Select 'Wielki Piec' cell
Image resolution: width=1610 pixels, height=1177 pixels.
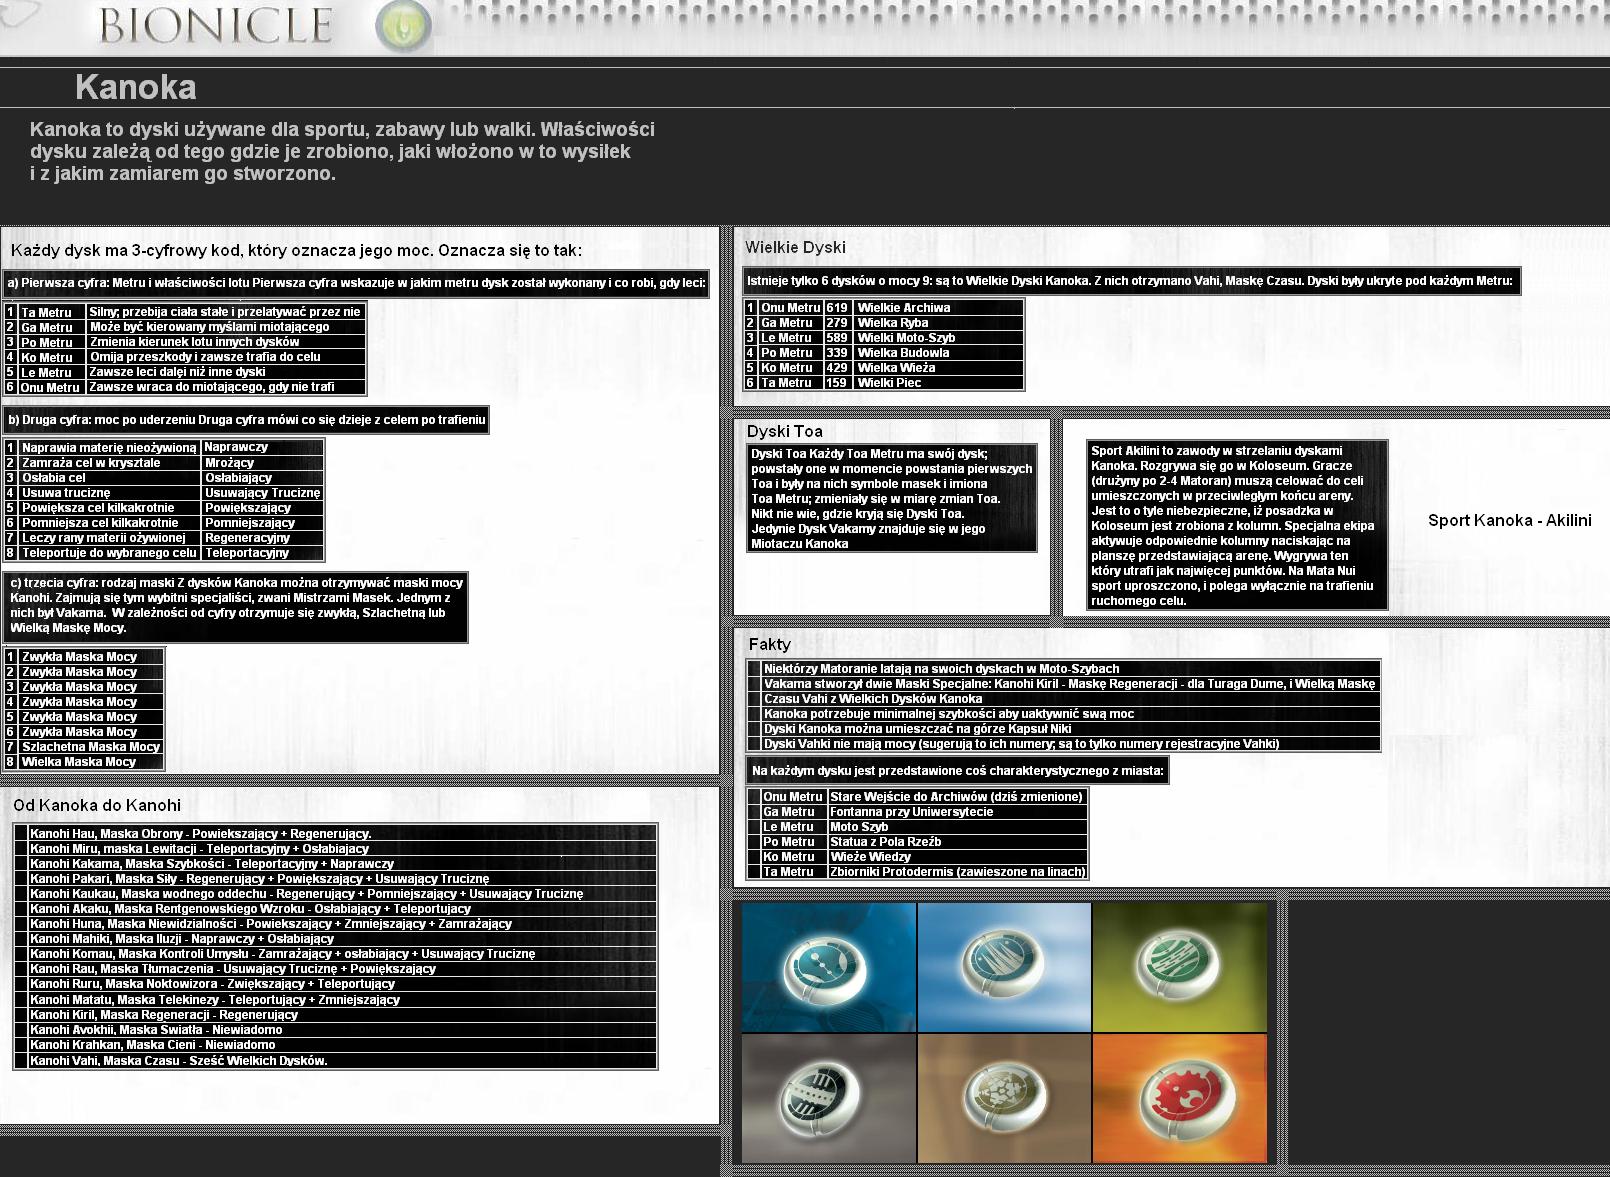938,383
